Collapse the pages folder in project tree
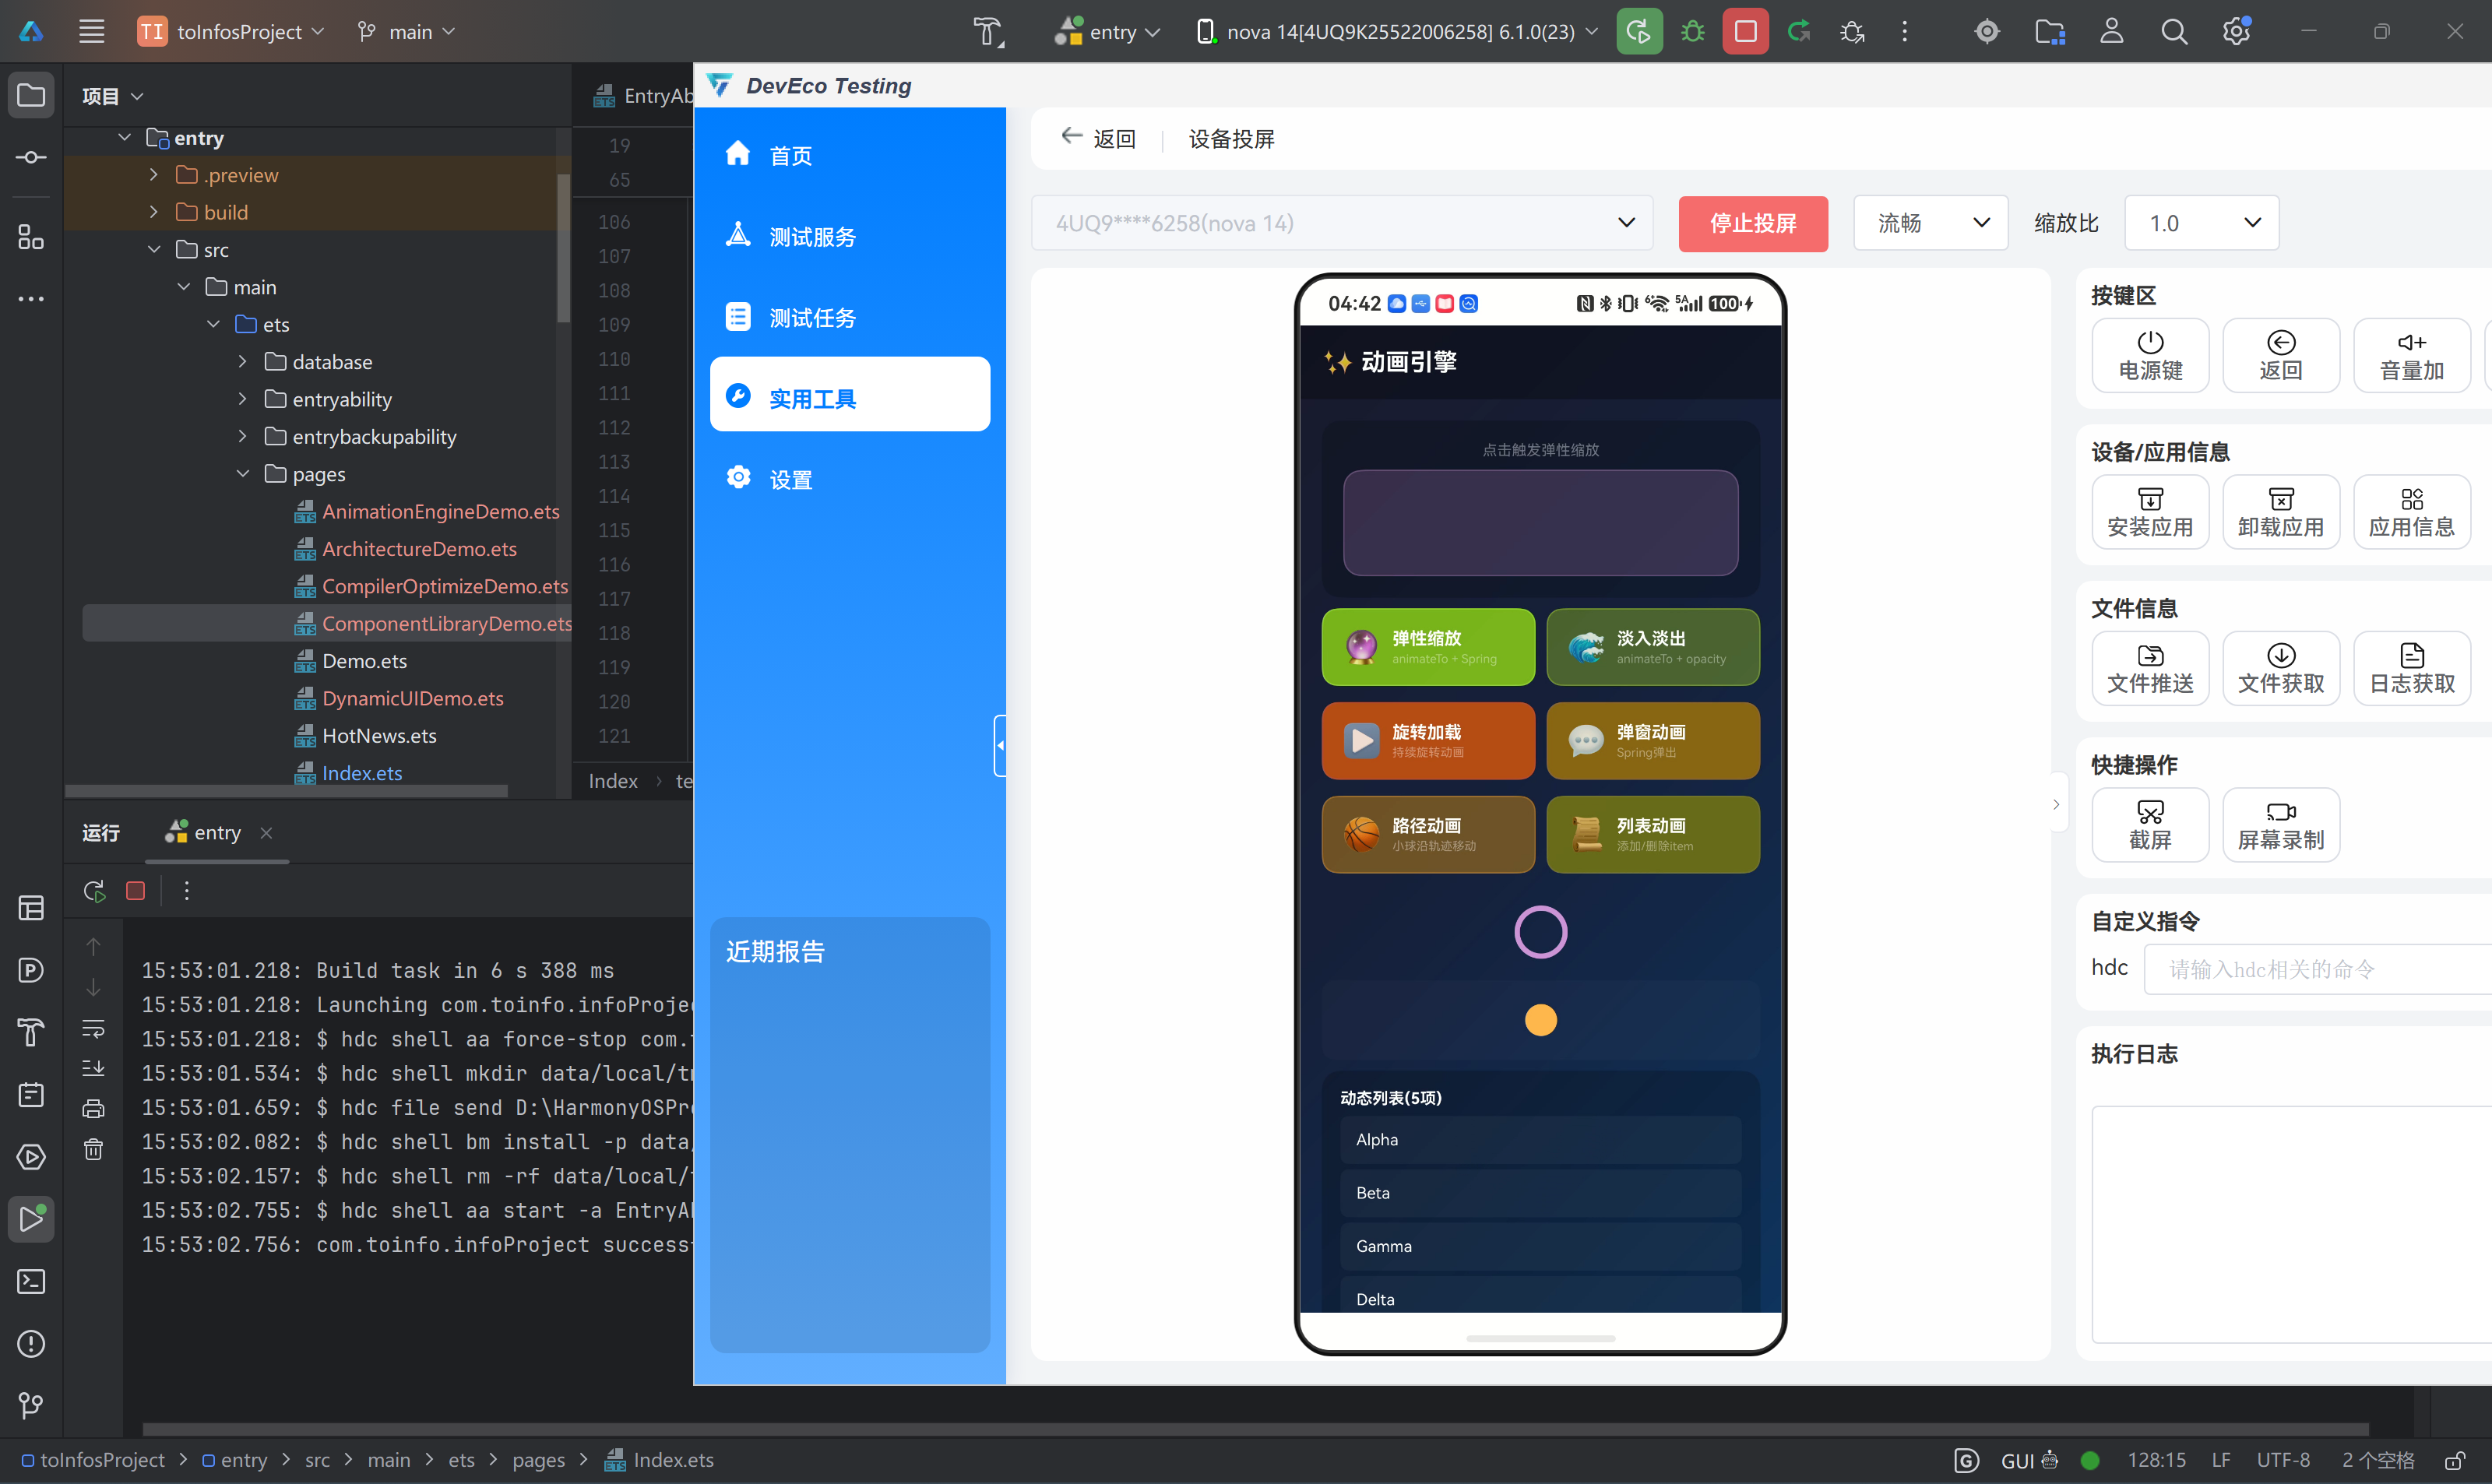 243,473
